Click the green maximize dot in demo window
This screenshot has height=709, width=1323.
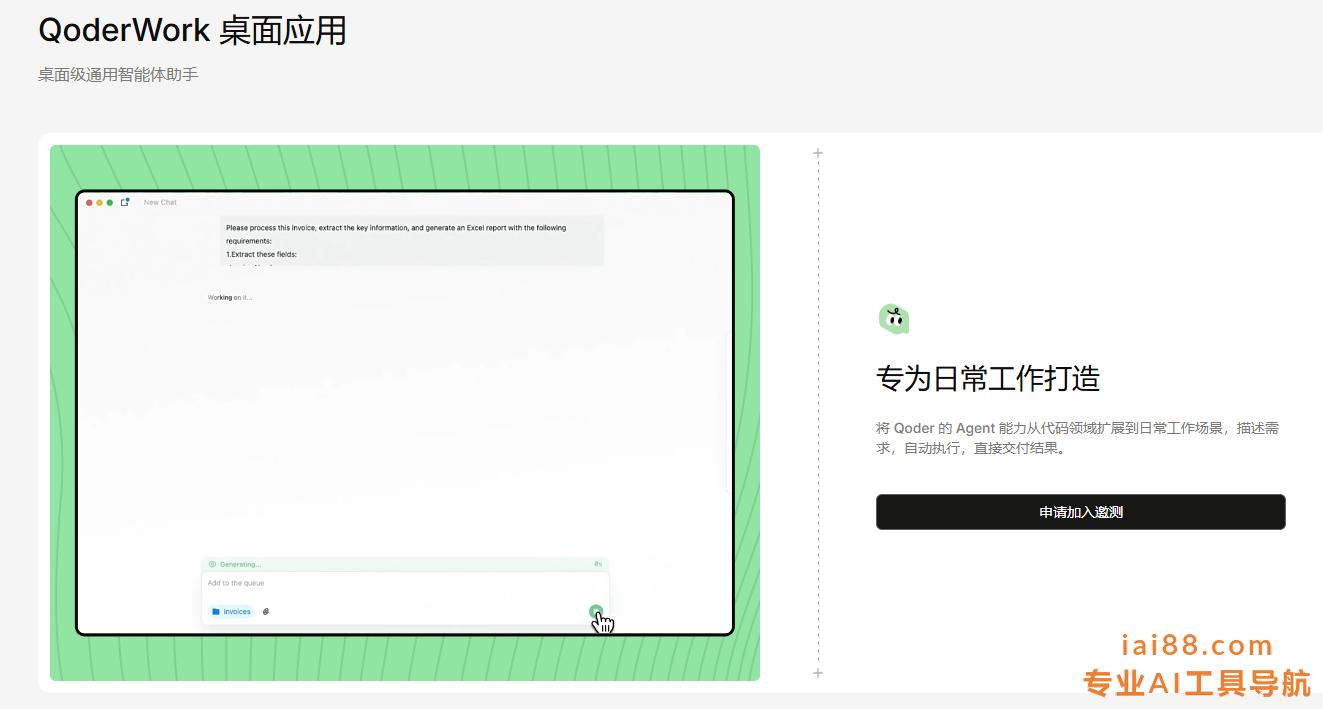pyautogui.click(x=110, y=203)
